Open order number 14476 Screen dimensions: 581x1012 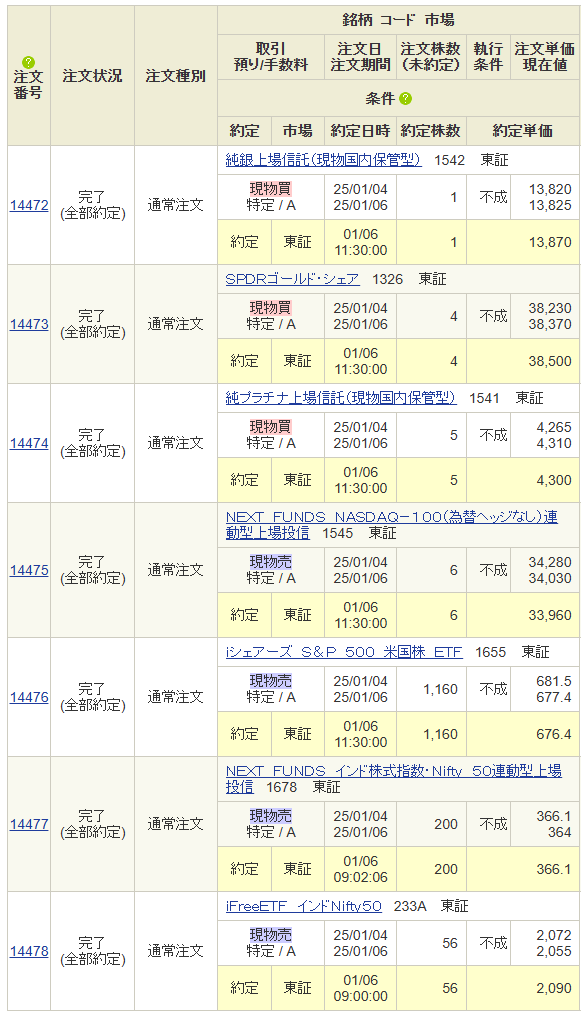29,697
